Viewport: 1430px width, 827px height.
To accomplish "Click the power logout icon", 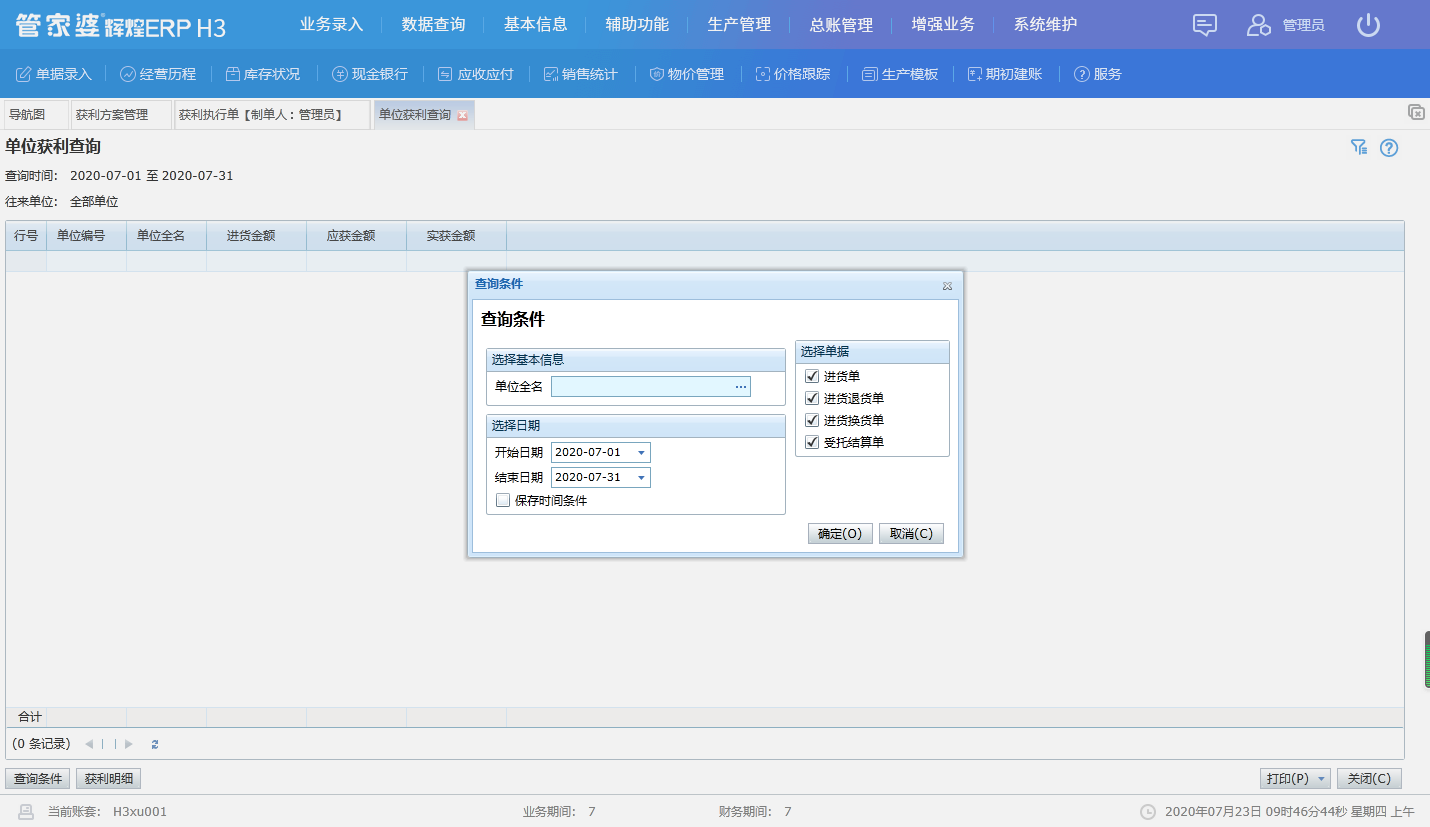I will [x=1368, y=25].
